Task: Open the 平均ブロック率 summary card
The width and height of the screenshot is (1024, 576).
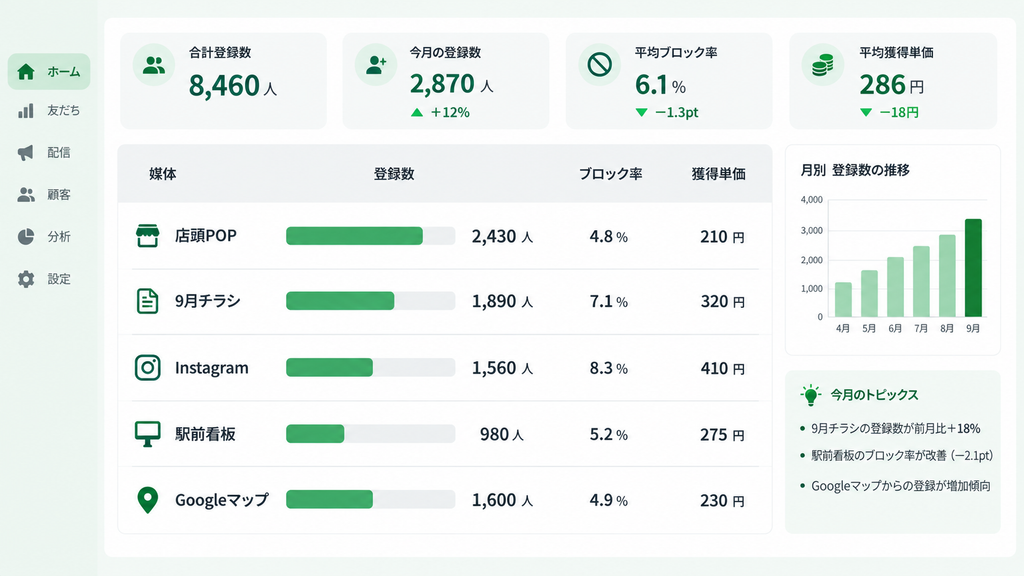Action: 669,81
